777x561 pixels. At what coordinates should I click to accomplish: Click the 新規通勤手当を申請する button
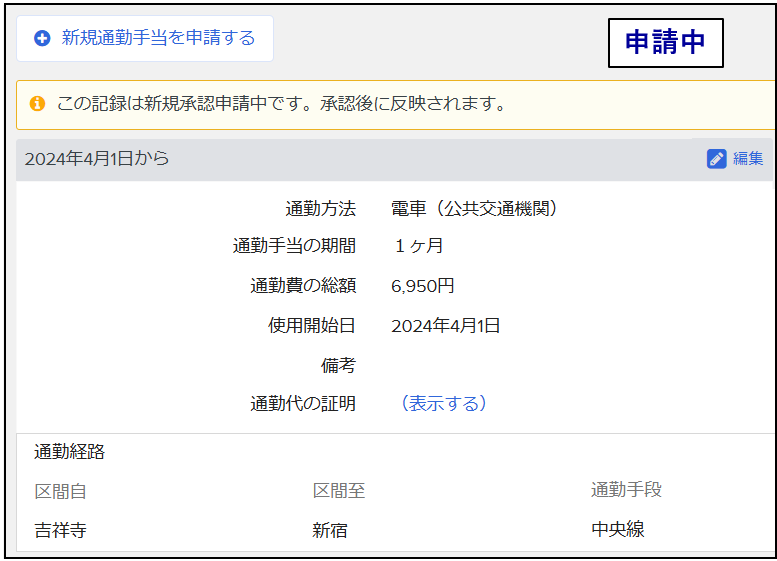click(145, 39)
